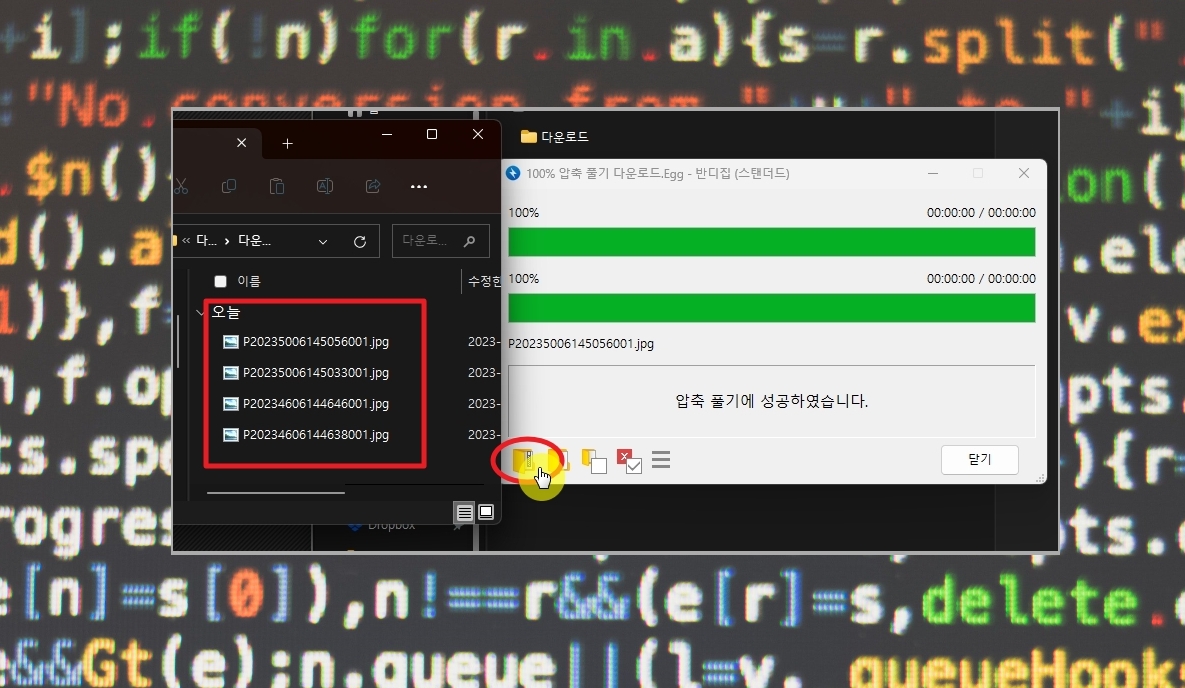Click the upper green progress bar in Bandizip
Viewport: 1185px width, 688px height.
772,242
